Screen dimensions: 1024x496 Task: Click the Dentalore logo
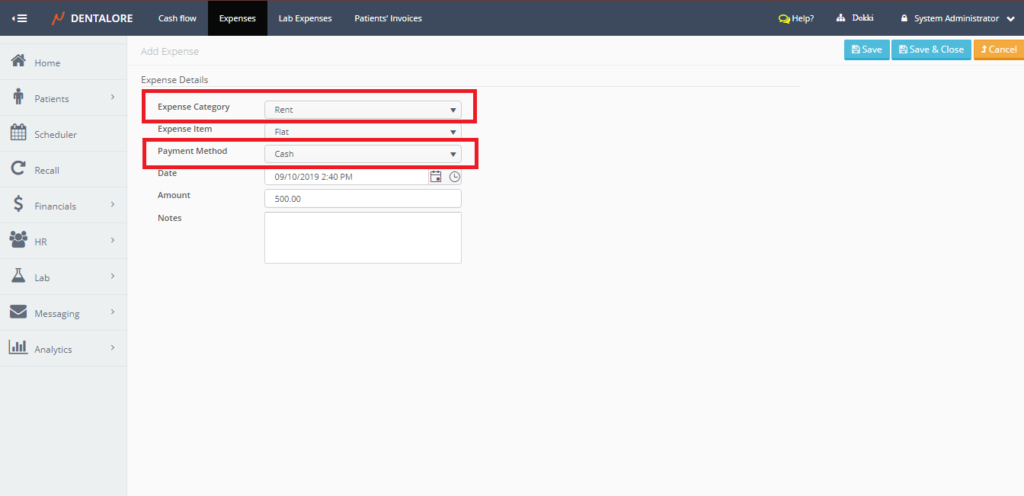tap(92, 18)
